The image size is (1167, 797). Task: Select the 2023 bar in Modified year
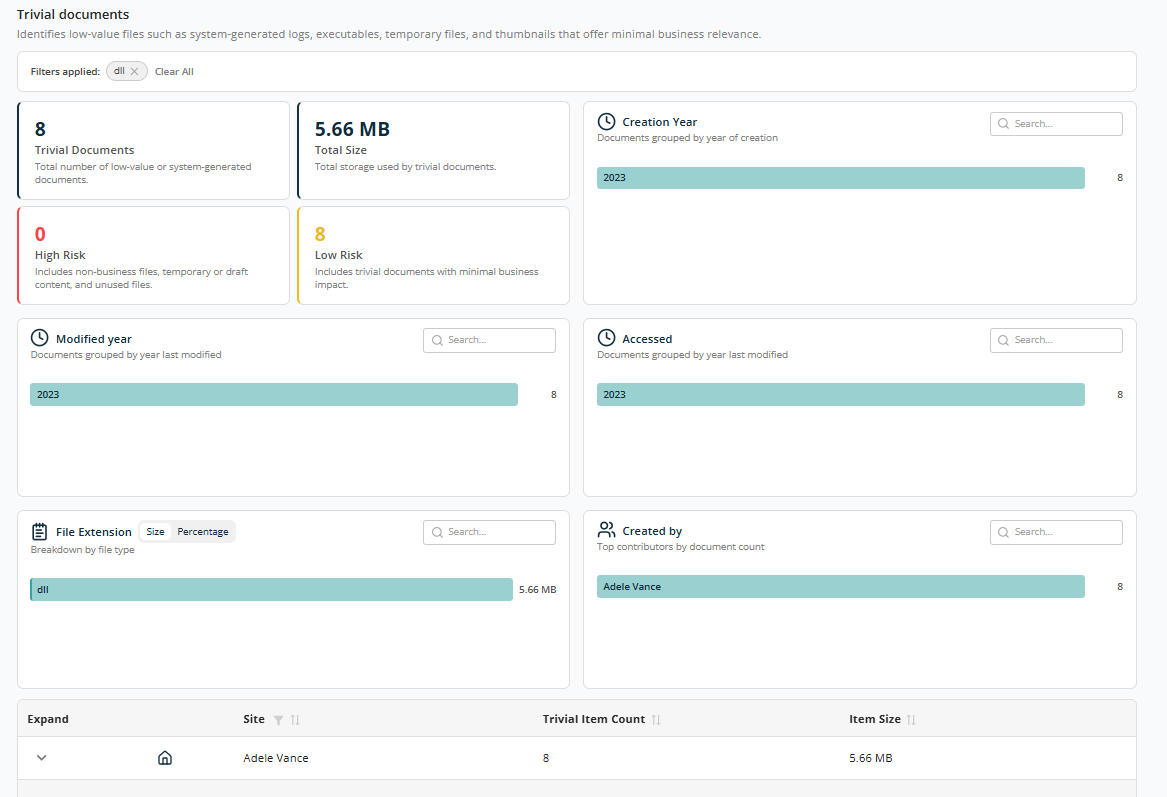coord(274,394)
